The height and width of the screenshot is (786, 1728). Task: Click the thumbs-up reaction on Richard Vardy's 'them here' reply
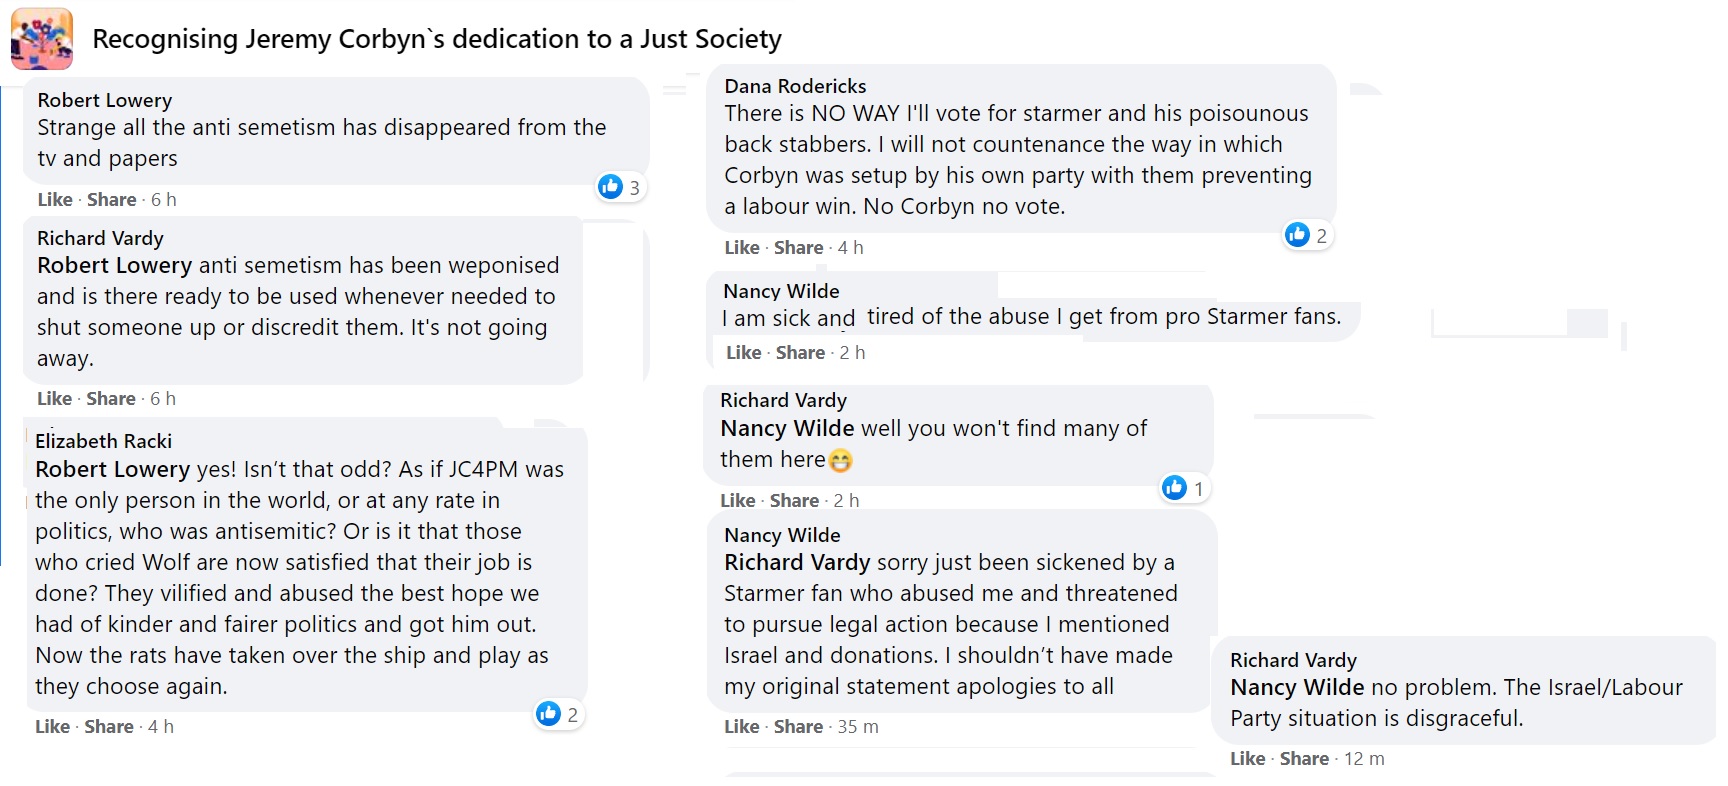pos(1175,488)
